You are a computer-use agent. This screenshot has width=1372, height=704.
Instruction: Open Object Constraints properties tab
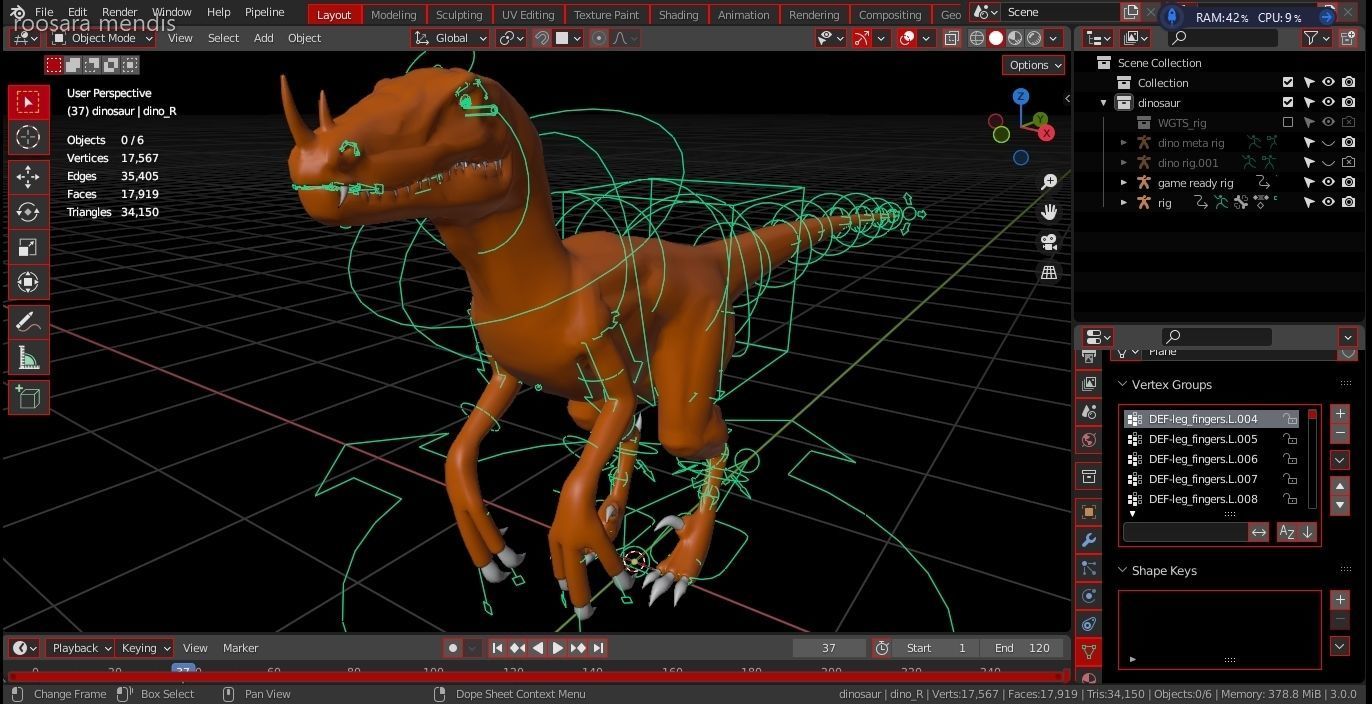[x=1089, y=624]
